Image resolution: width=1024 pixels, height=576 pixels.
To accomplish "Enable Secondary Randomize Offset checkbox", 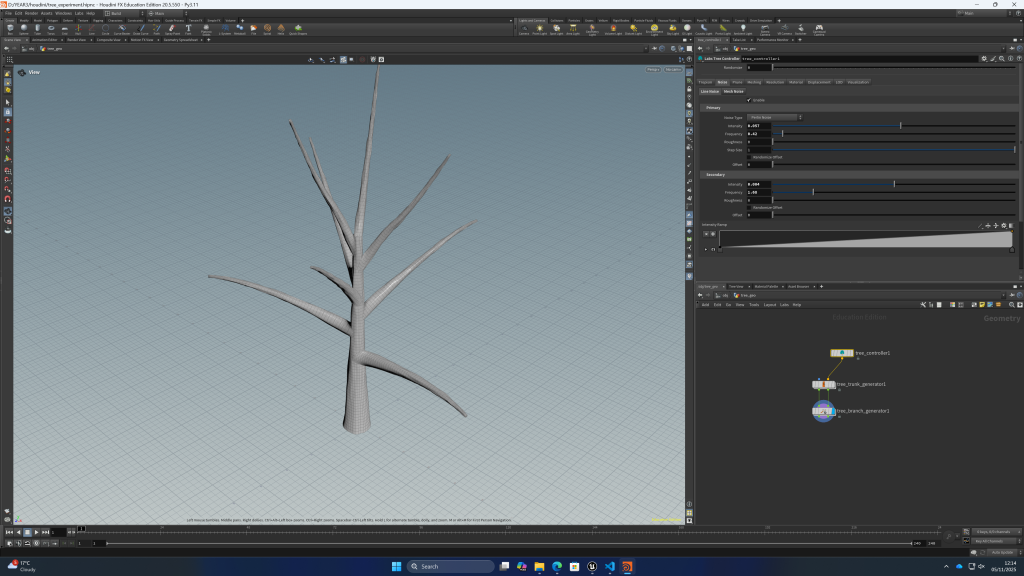I will (x=749, y=207).
